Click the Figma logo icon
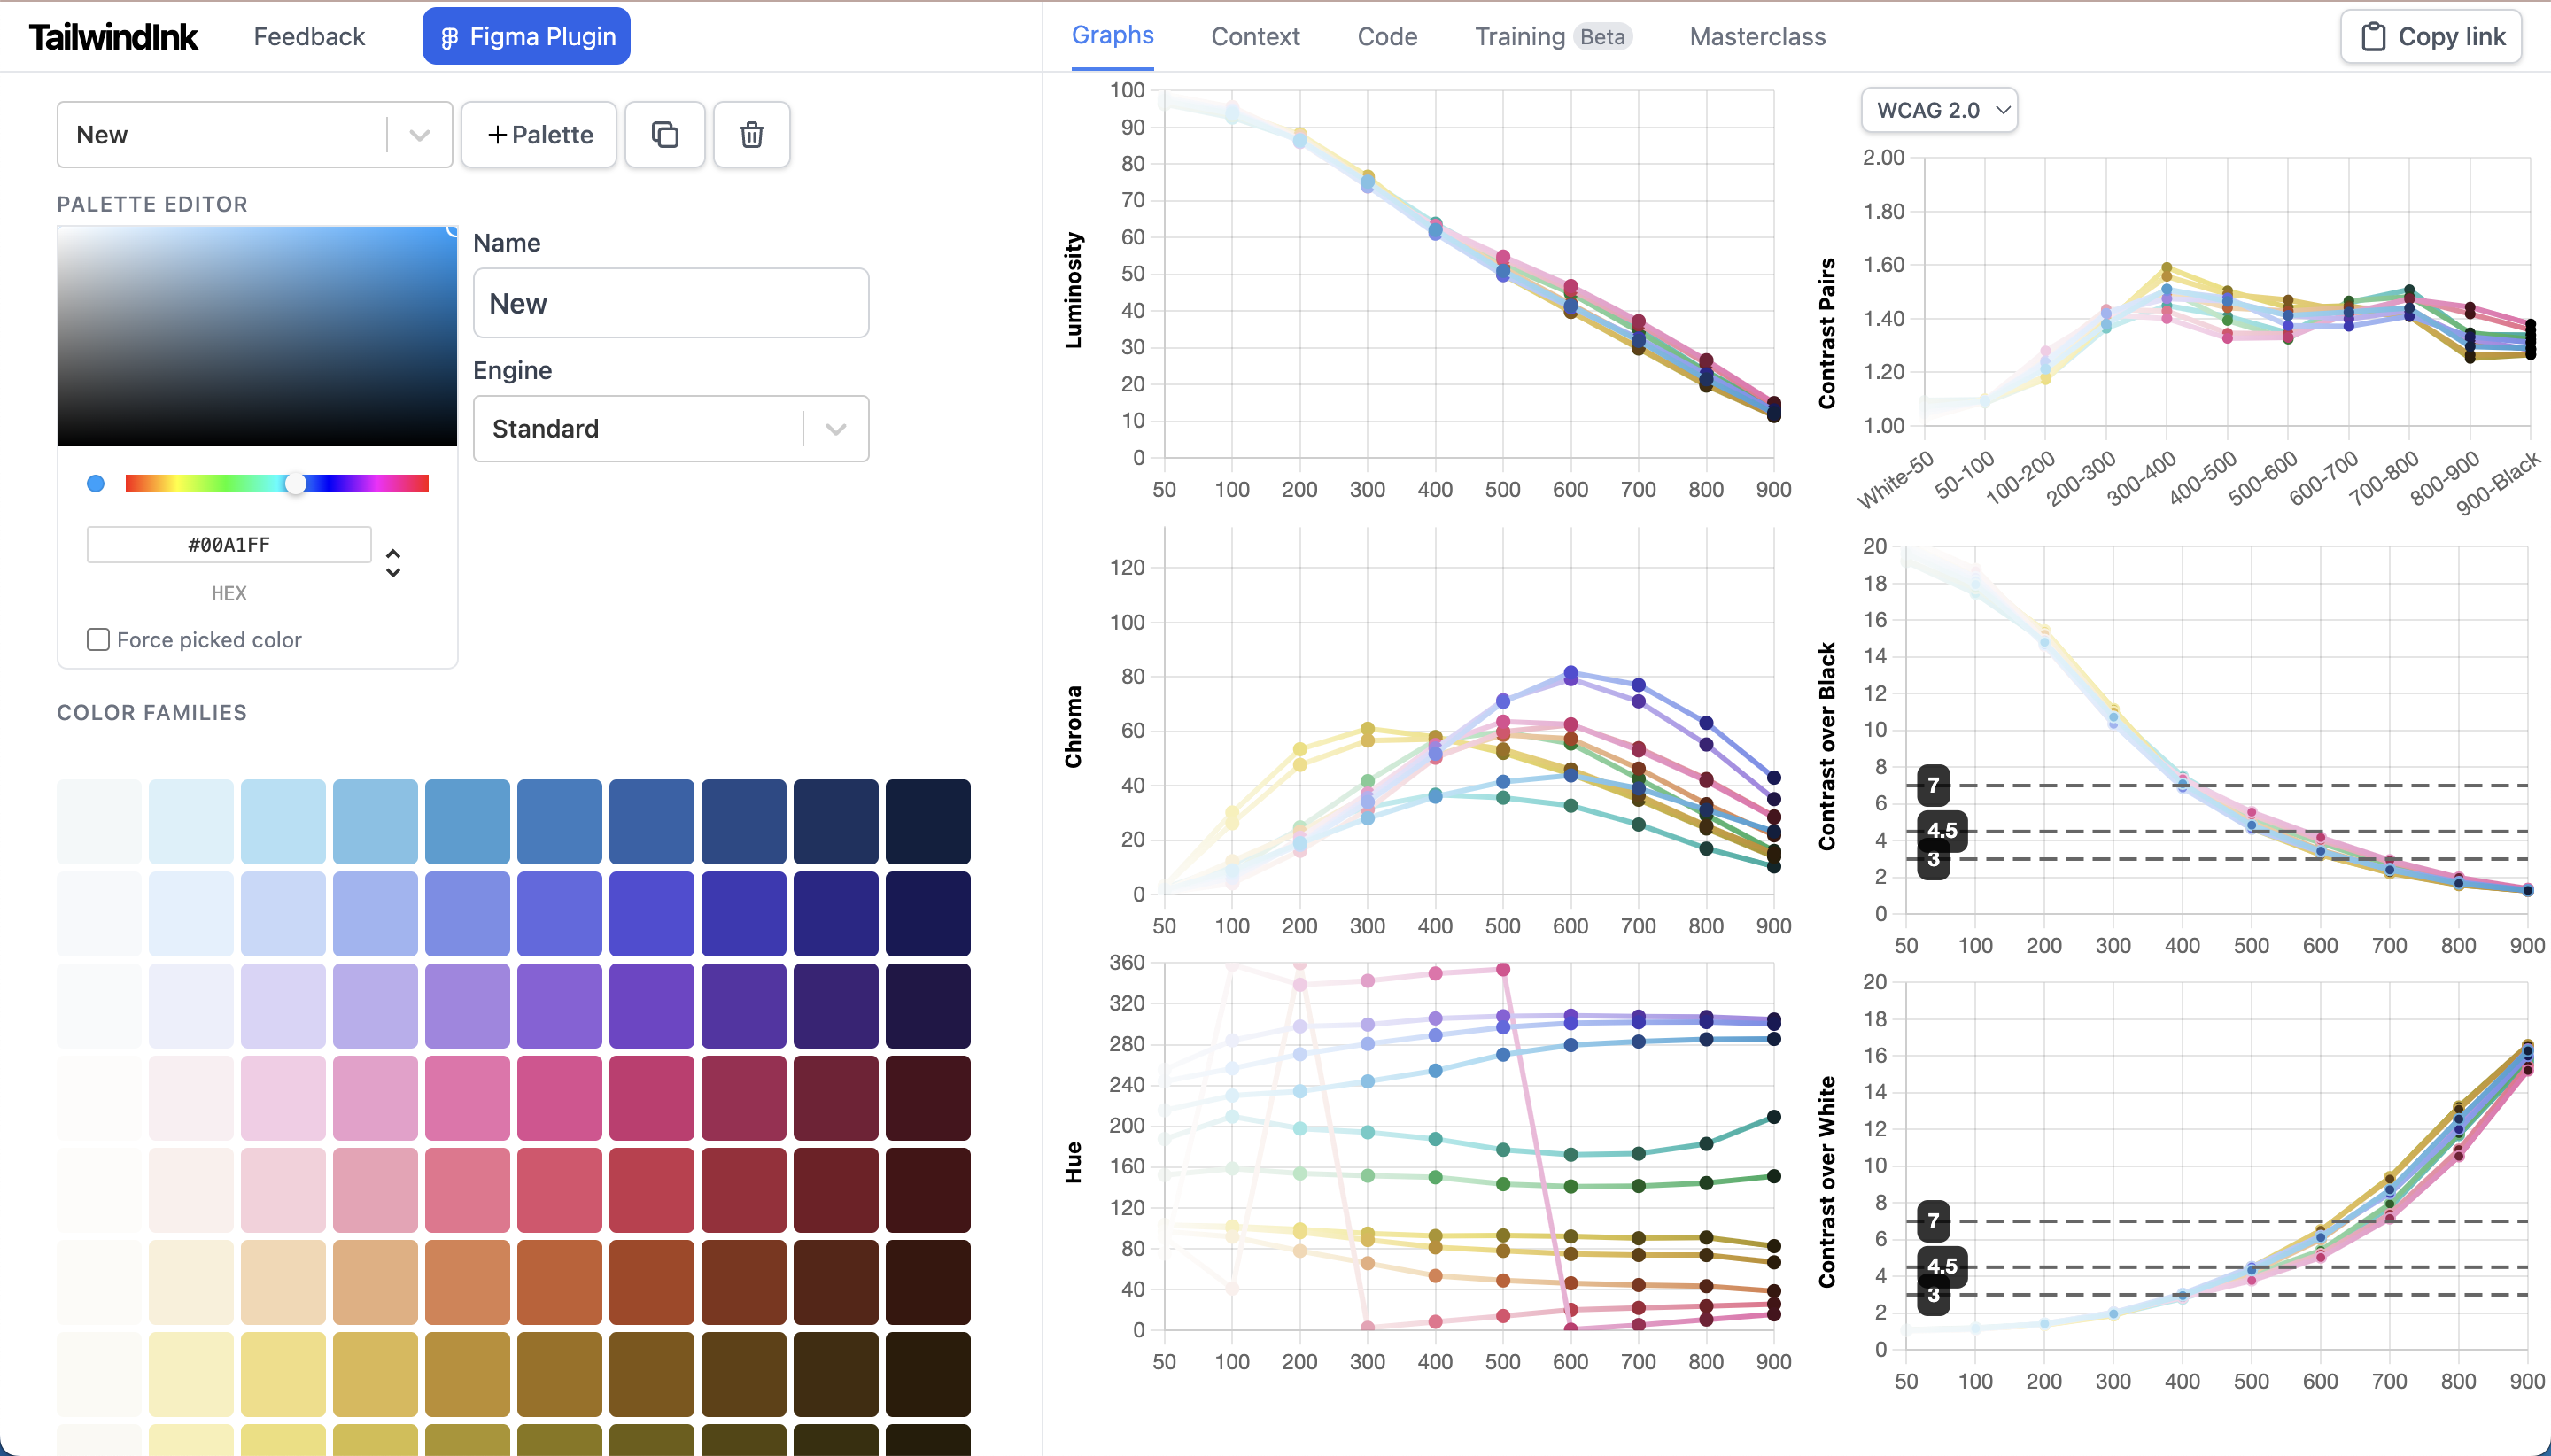Screen dimensions: 2551x1456 pos(450,38)
